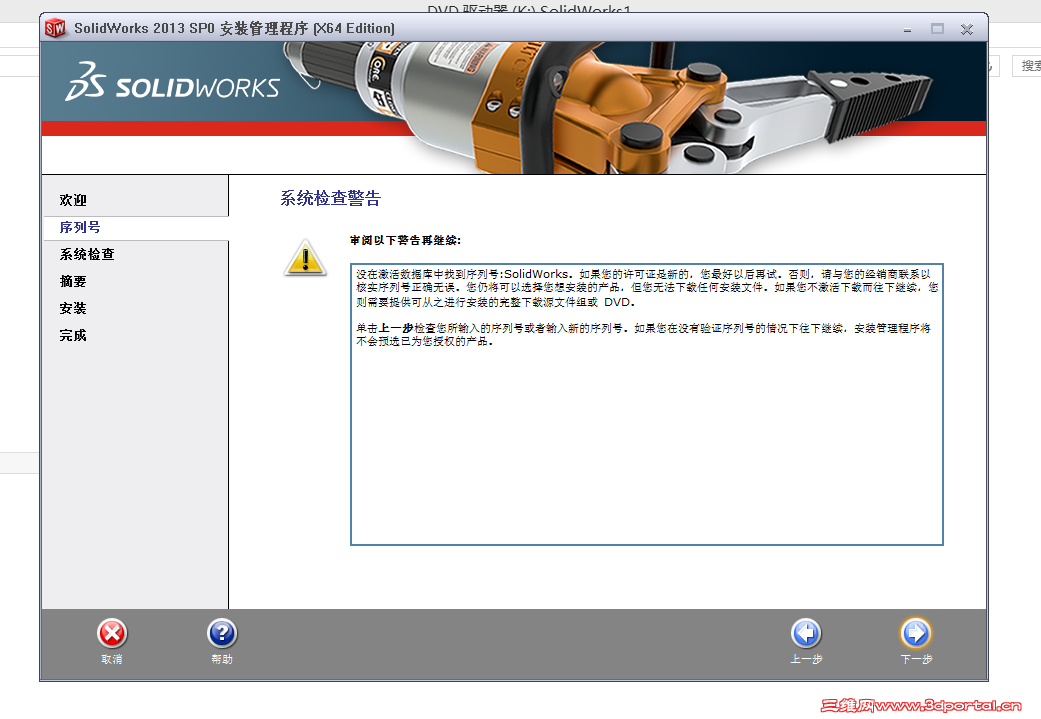
Task: Close the SolidWorks installation manager window
Action: pyautogui.click(x=967, y=29)
